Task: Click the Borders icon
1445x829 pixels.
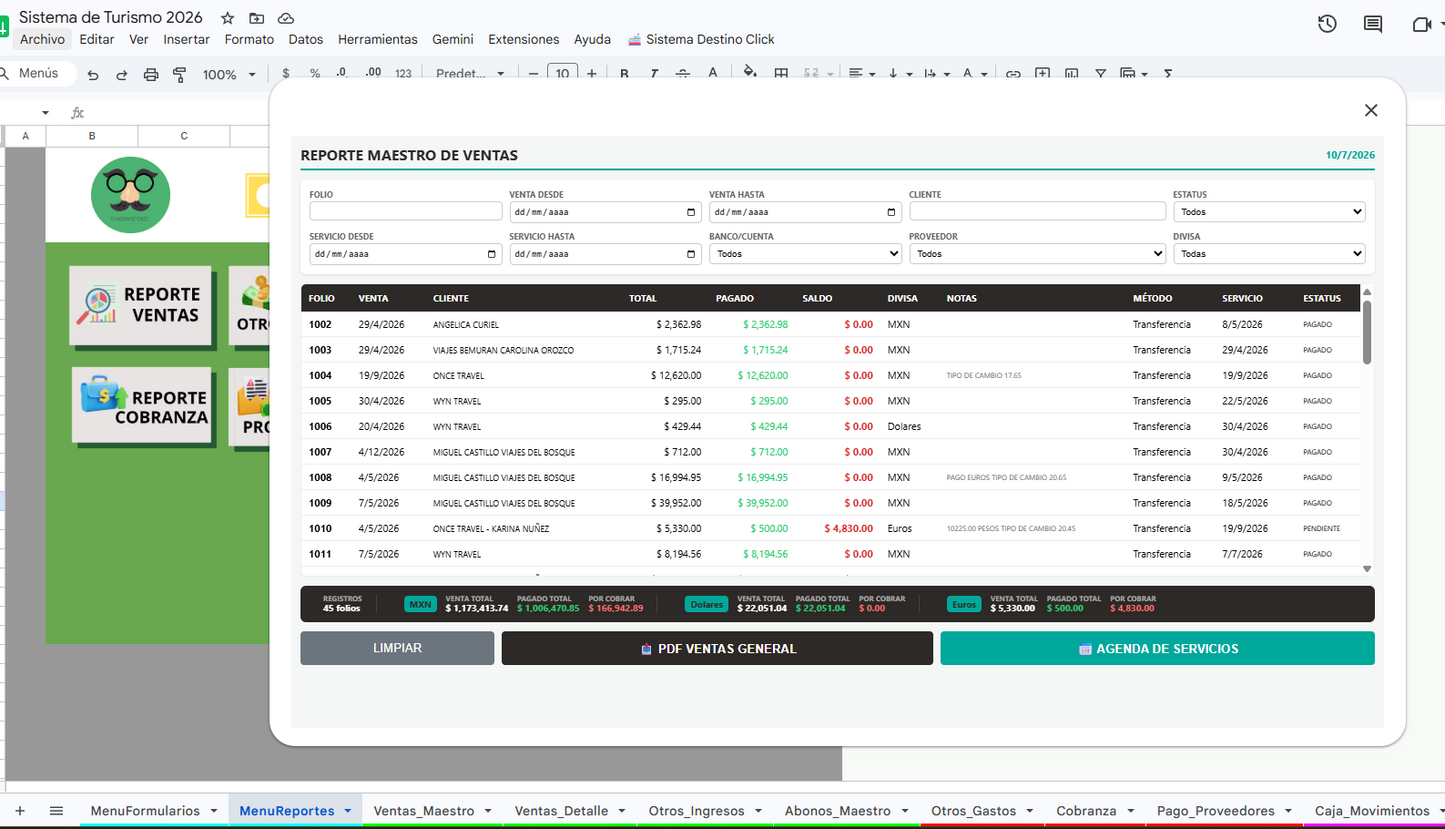Action: [x=781, y=73]
